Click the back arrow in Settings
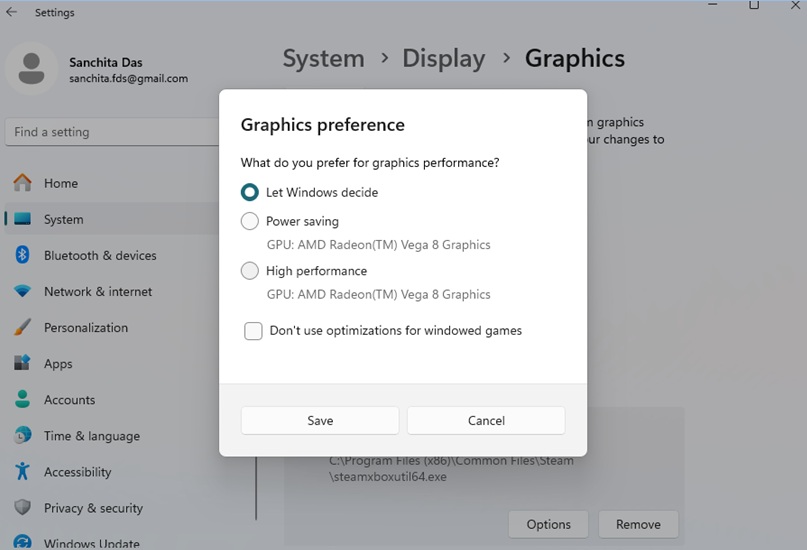Screen dimensions: 807x550 point(11,12)
